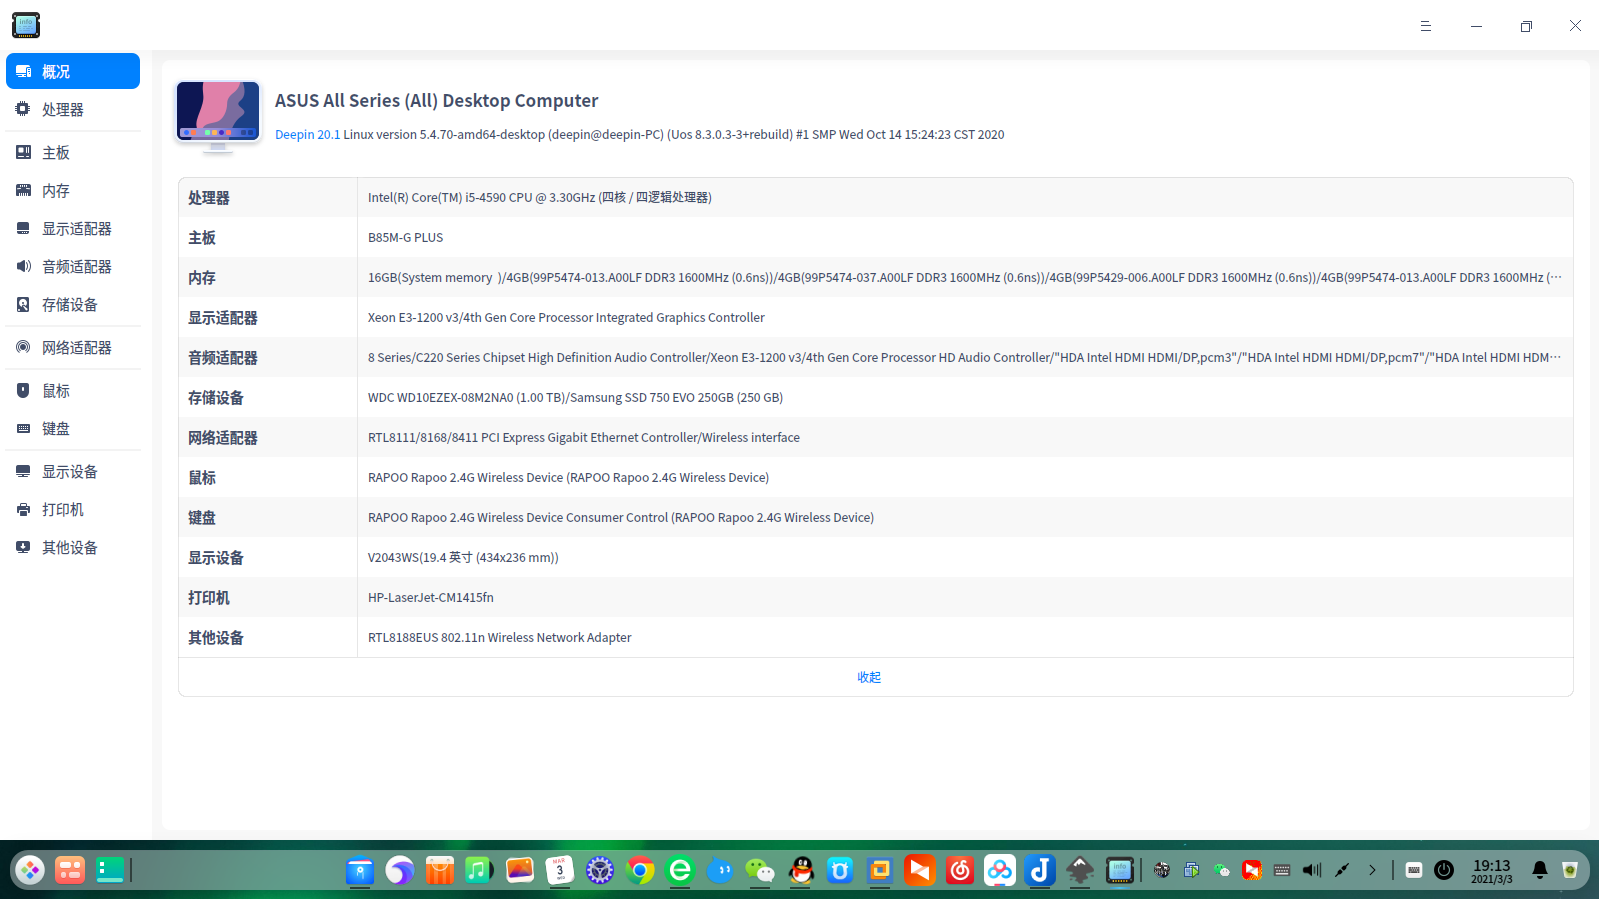Open the onscreen keyboard tray icon
Viewport: 1599px width, 899px height.
1414,870
